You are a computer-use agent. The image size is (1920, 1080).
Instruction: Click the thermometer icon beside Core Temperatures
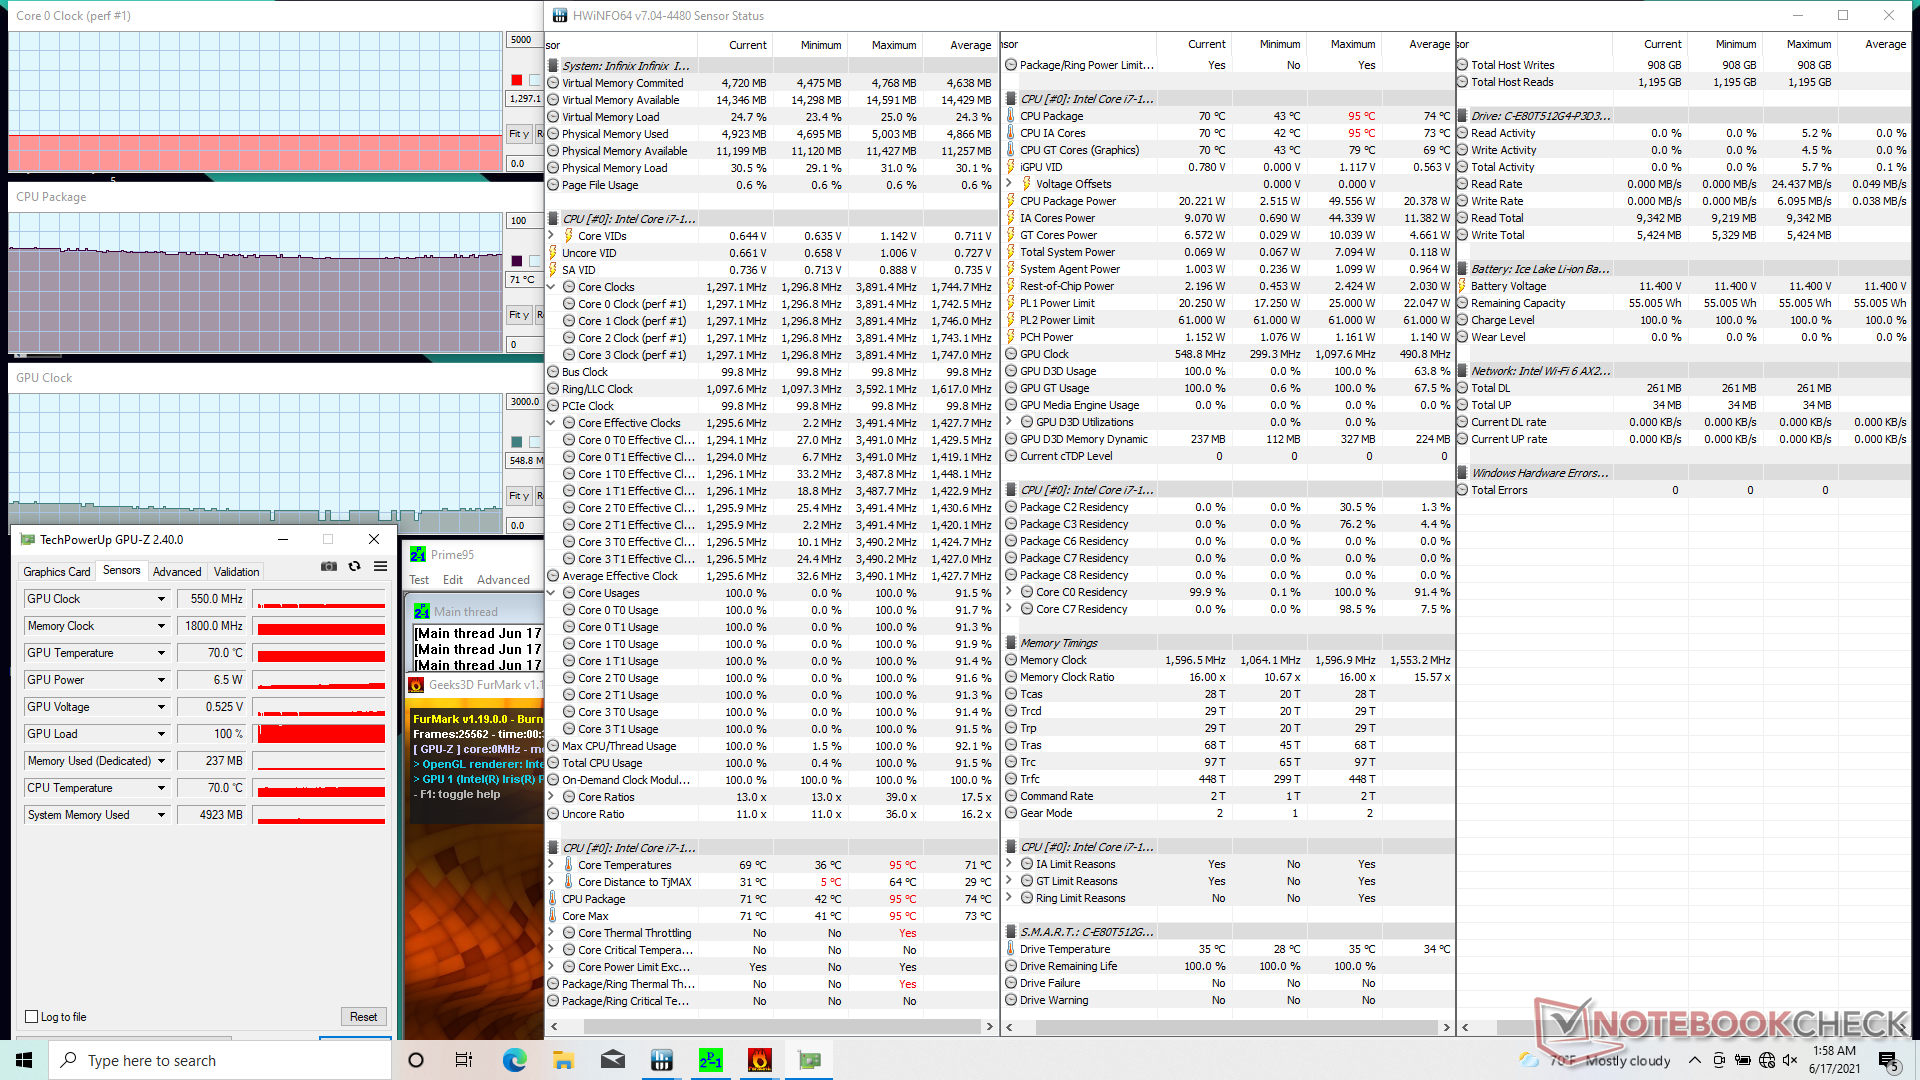point(568,865)
